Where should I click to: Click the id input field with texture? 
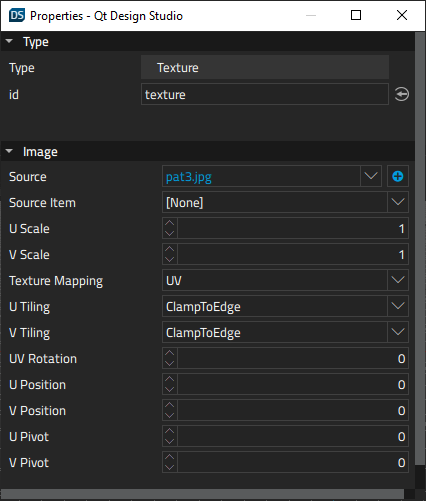coord(265,94)
